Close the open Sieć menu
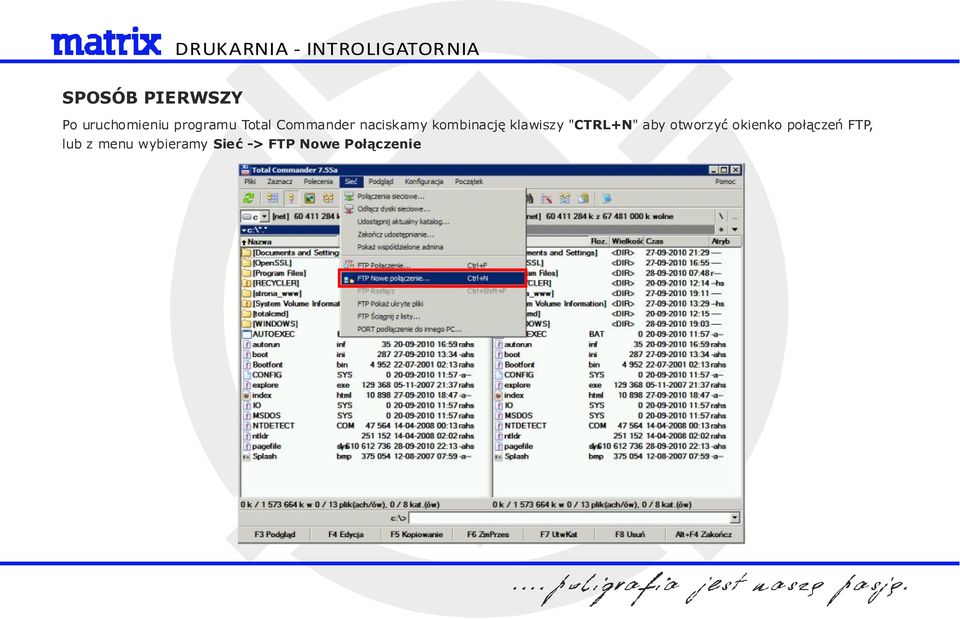 (351, 181)
